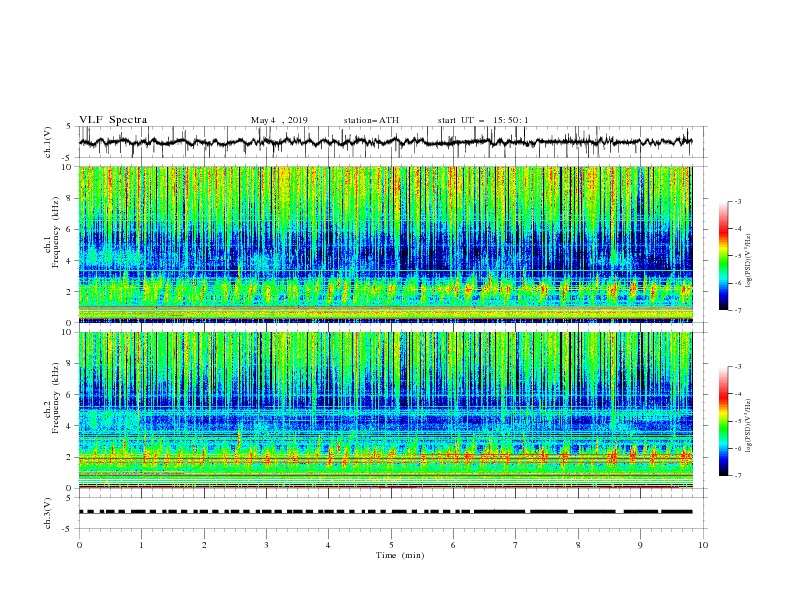Click the "-3" label on ch.1 colorbar

tap(738, 201)
